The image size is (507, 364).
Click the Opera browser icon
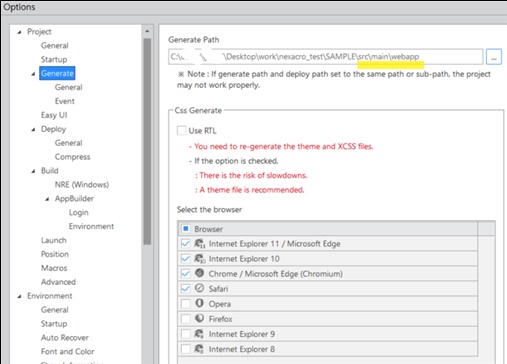click(x=199, y=303)
